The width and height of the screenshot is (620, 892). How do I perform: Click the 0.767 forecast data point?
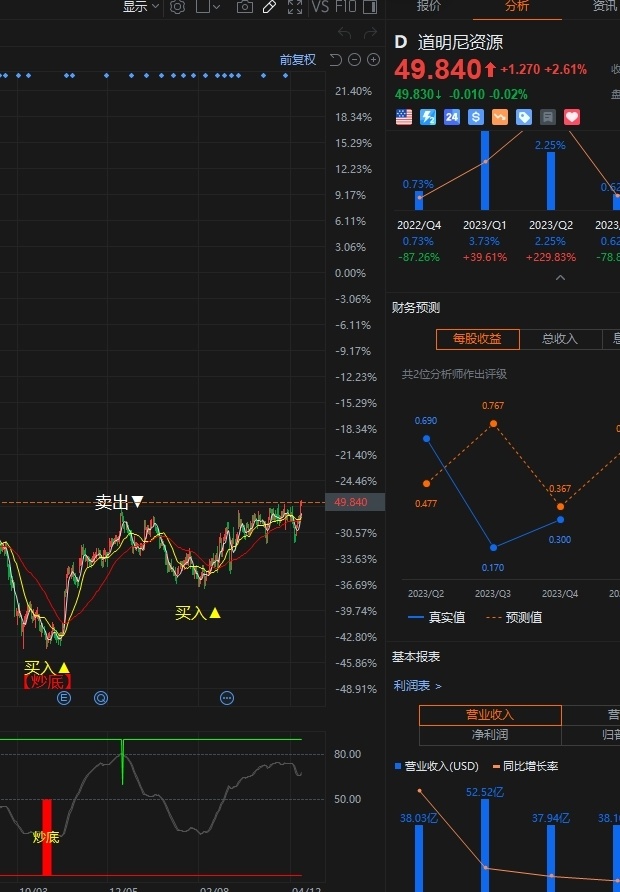pos(494,423)
